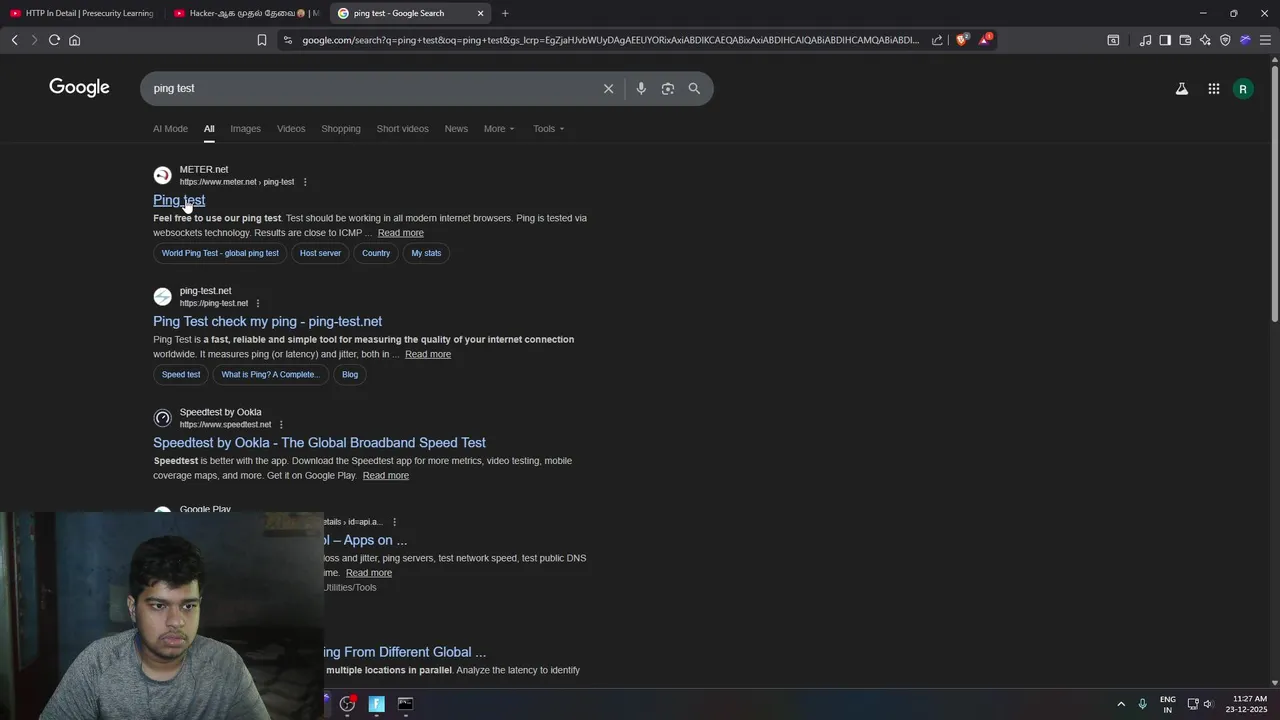Open the My stats sitelink chip
Screen dimensions: 1280x720
426,253
